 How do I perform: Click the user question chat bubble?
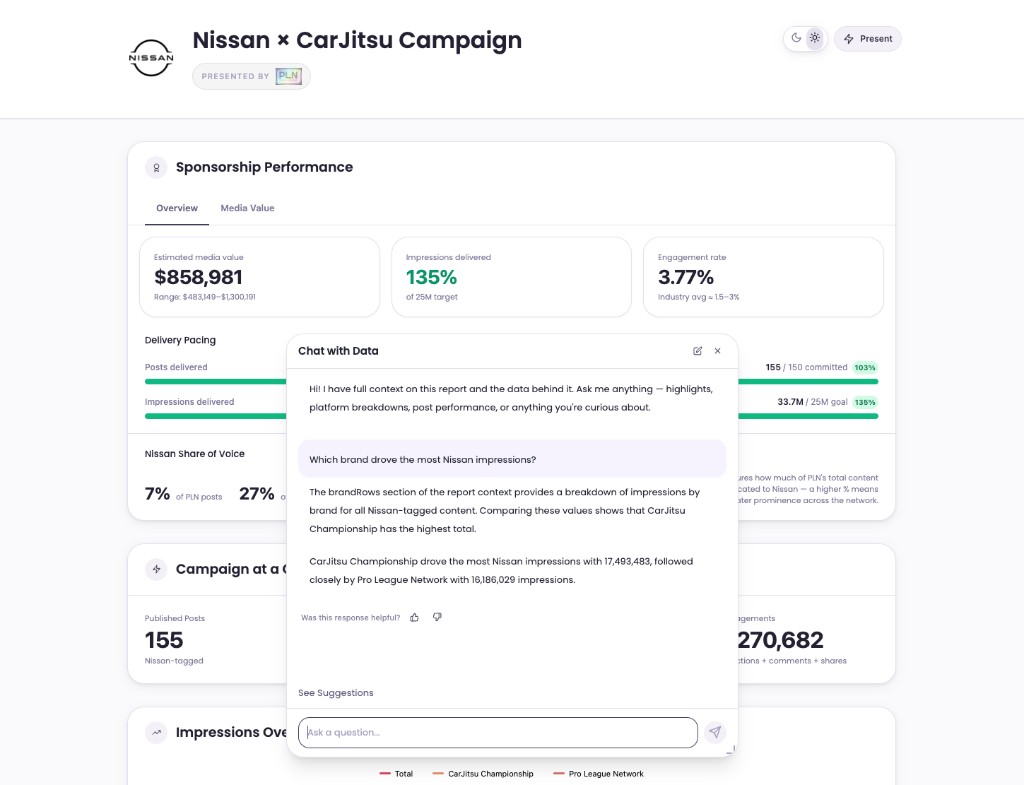coord(512,459)
